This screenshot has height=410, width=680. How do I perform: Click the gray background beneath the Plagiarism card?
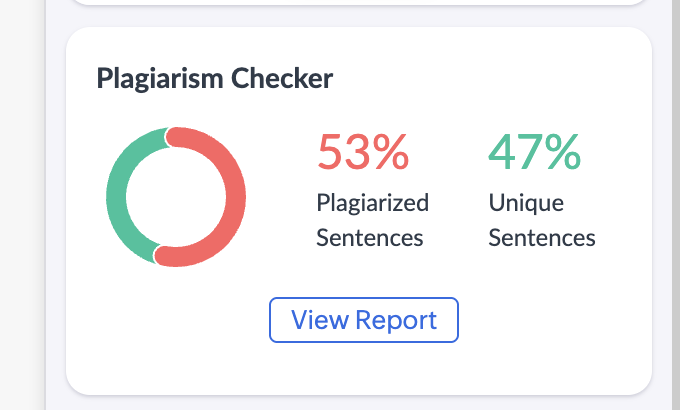click(360, 402)
